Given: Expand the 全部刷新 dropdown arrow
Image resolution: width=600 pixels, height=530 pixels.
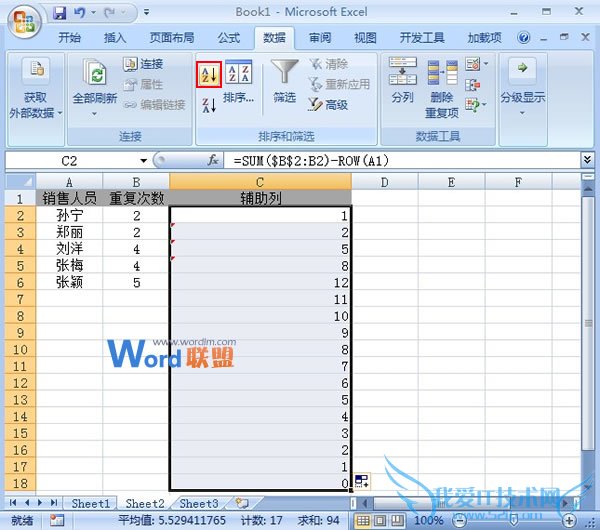Looking at the screenshot, I should point(95,114).
